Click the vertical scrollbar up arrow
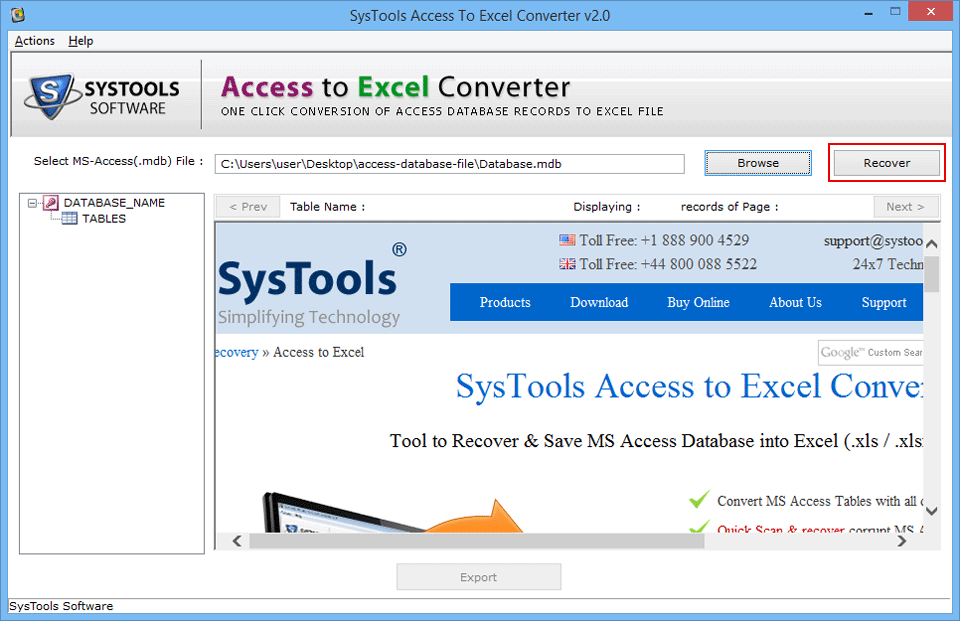 pos(932,244)
